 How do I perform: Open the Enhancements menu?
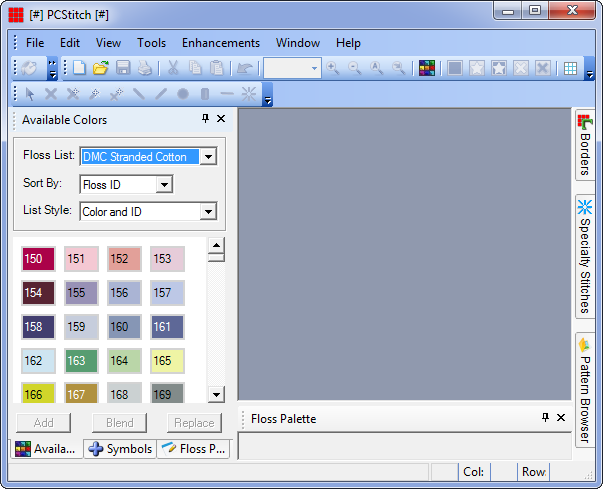pyautogui.click(x=221, y=43)
